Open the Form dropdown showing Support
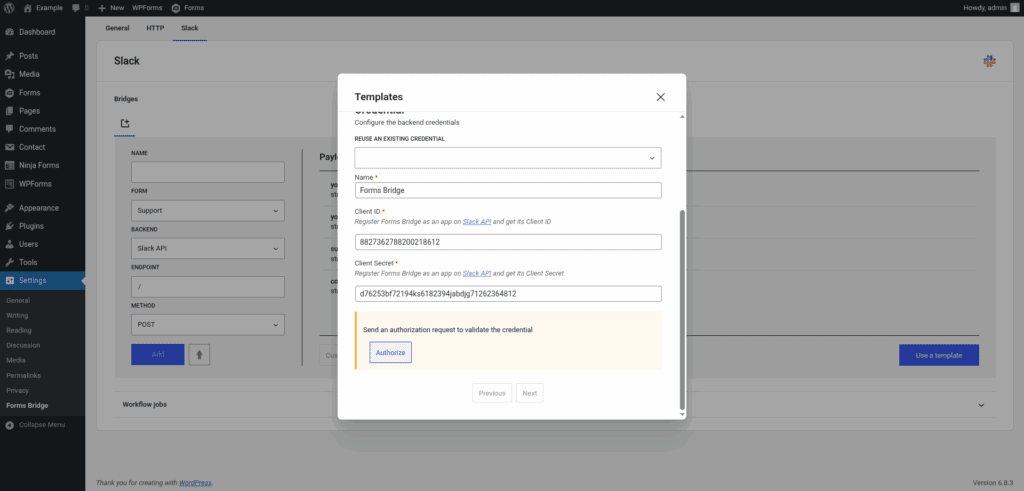This screenshot has height=491, width=1024. pyautogui.click(x=208, y=211)
